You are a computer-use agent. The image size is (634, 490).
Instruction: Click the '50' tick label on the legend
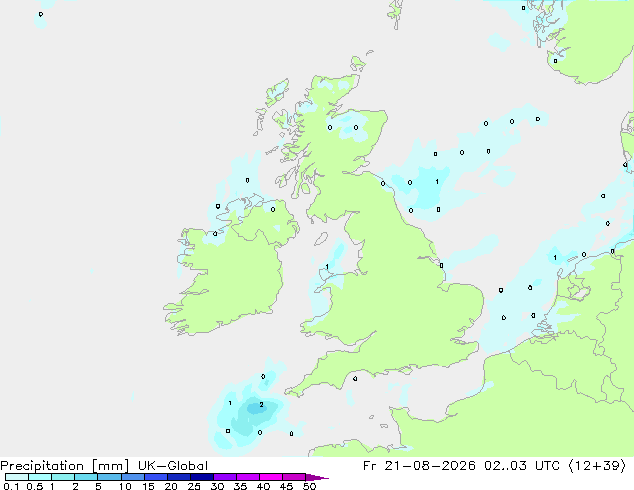(309, 486)
